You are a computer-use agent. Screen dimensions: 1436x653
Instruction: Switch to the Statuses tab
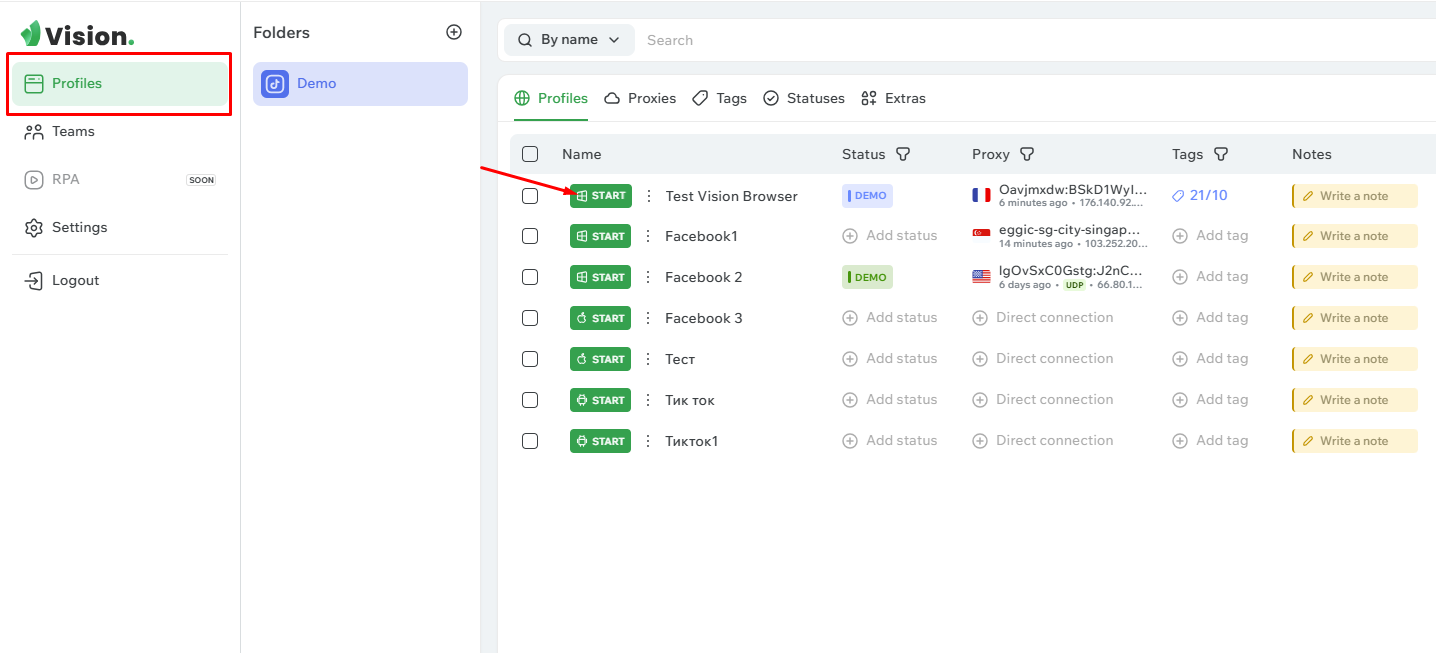804,98
